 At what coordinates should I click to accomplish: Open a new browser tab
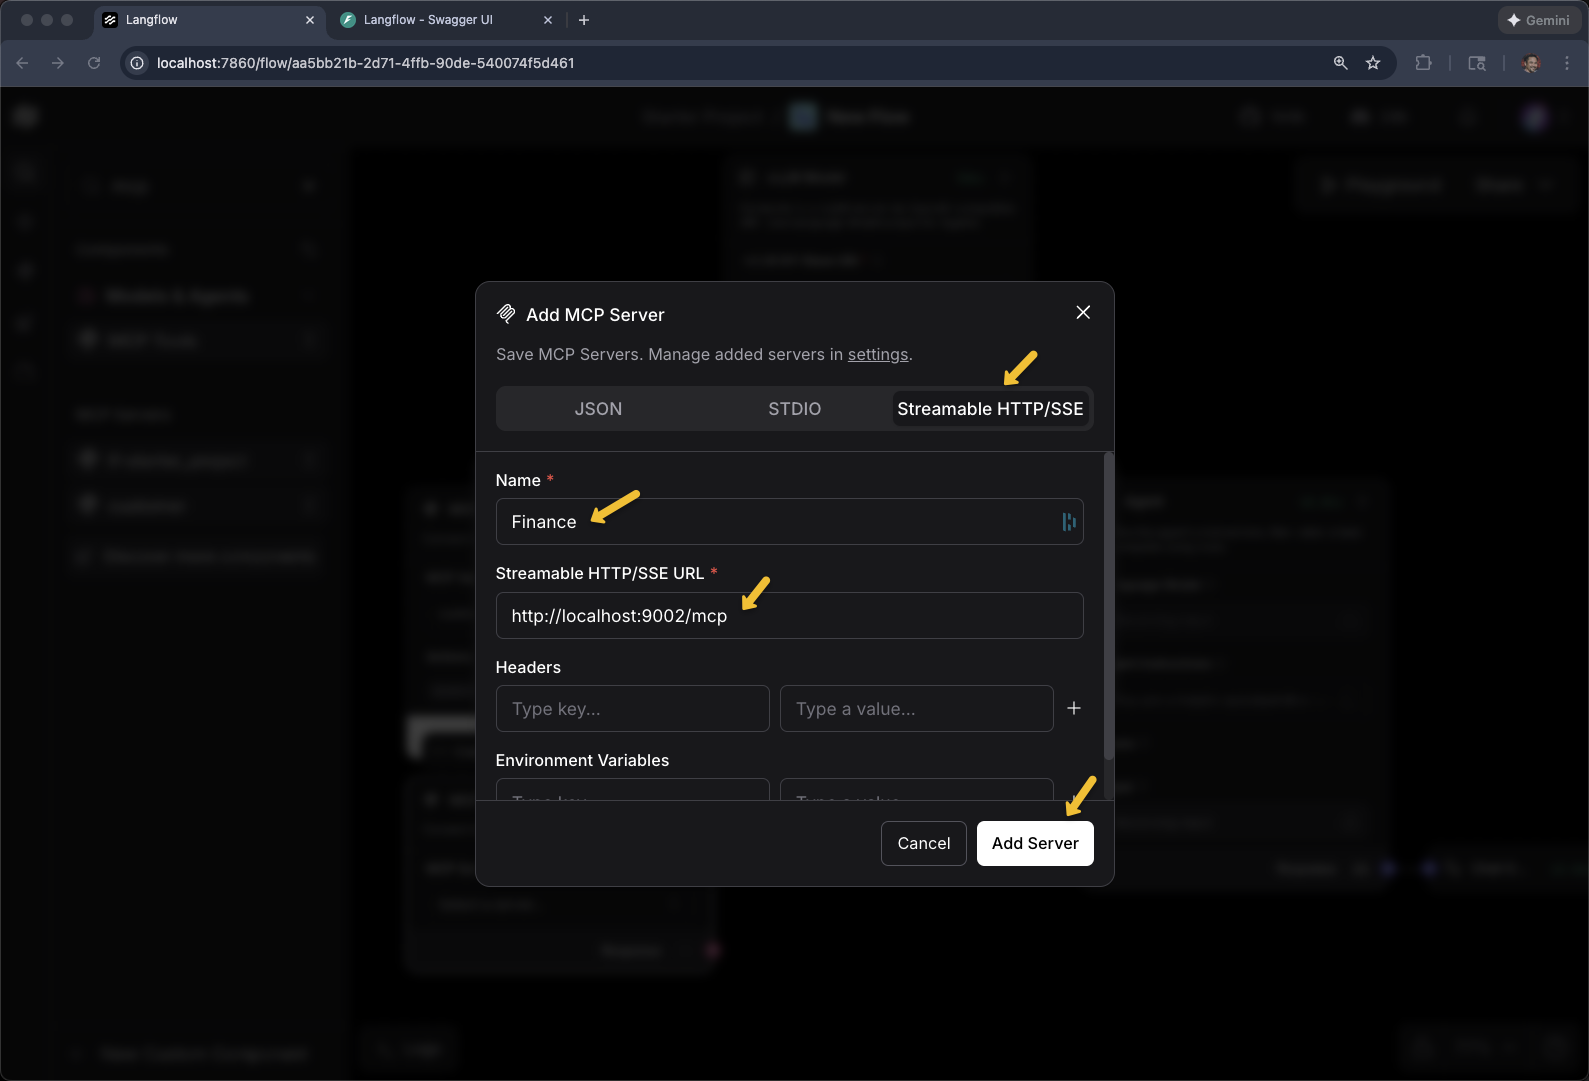[x=584, y=20]
